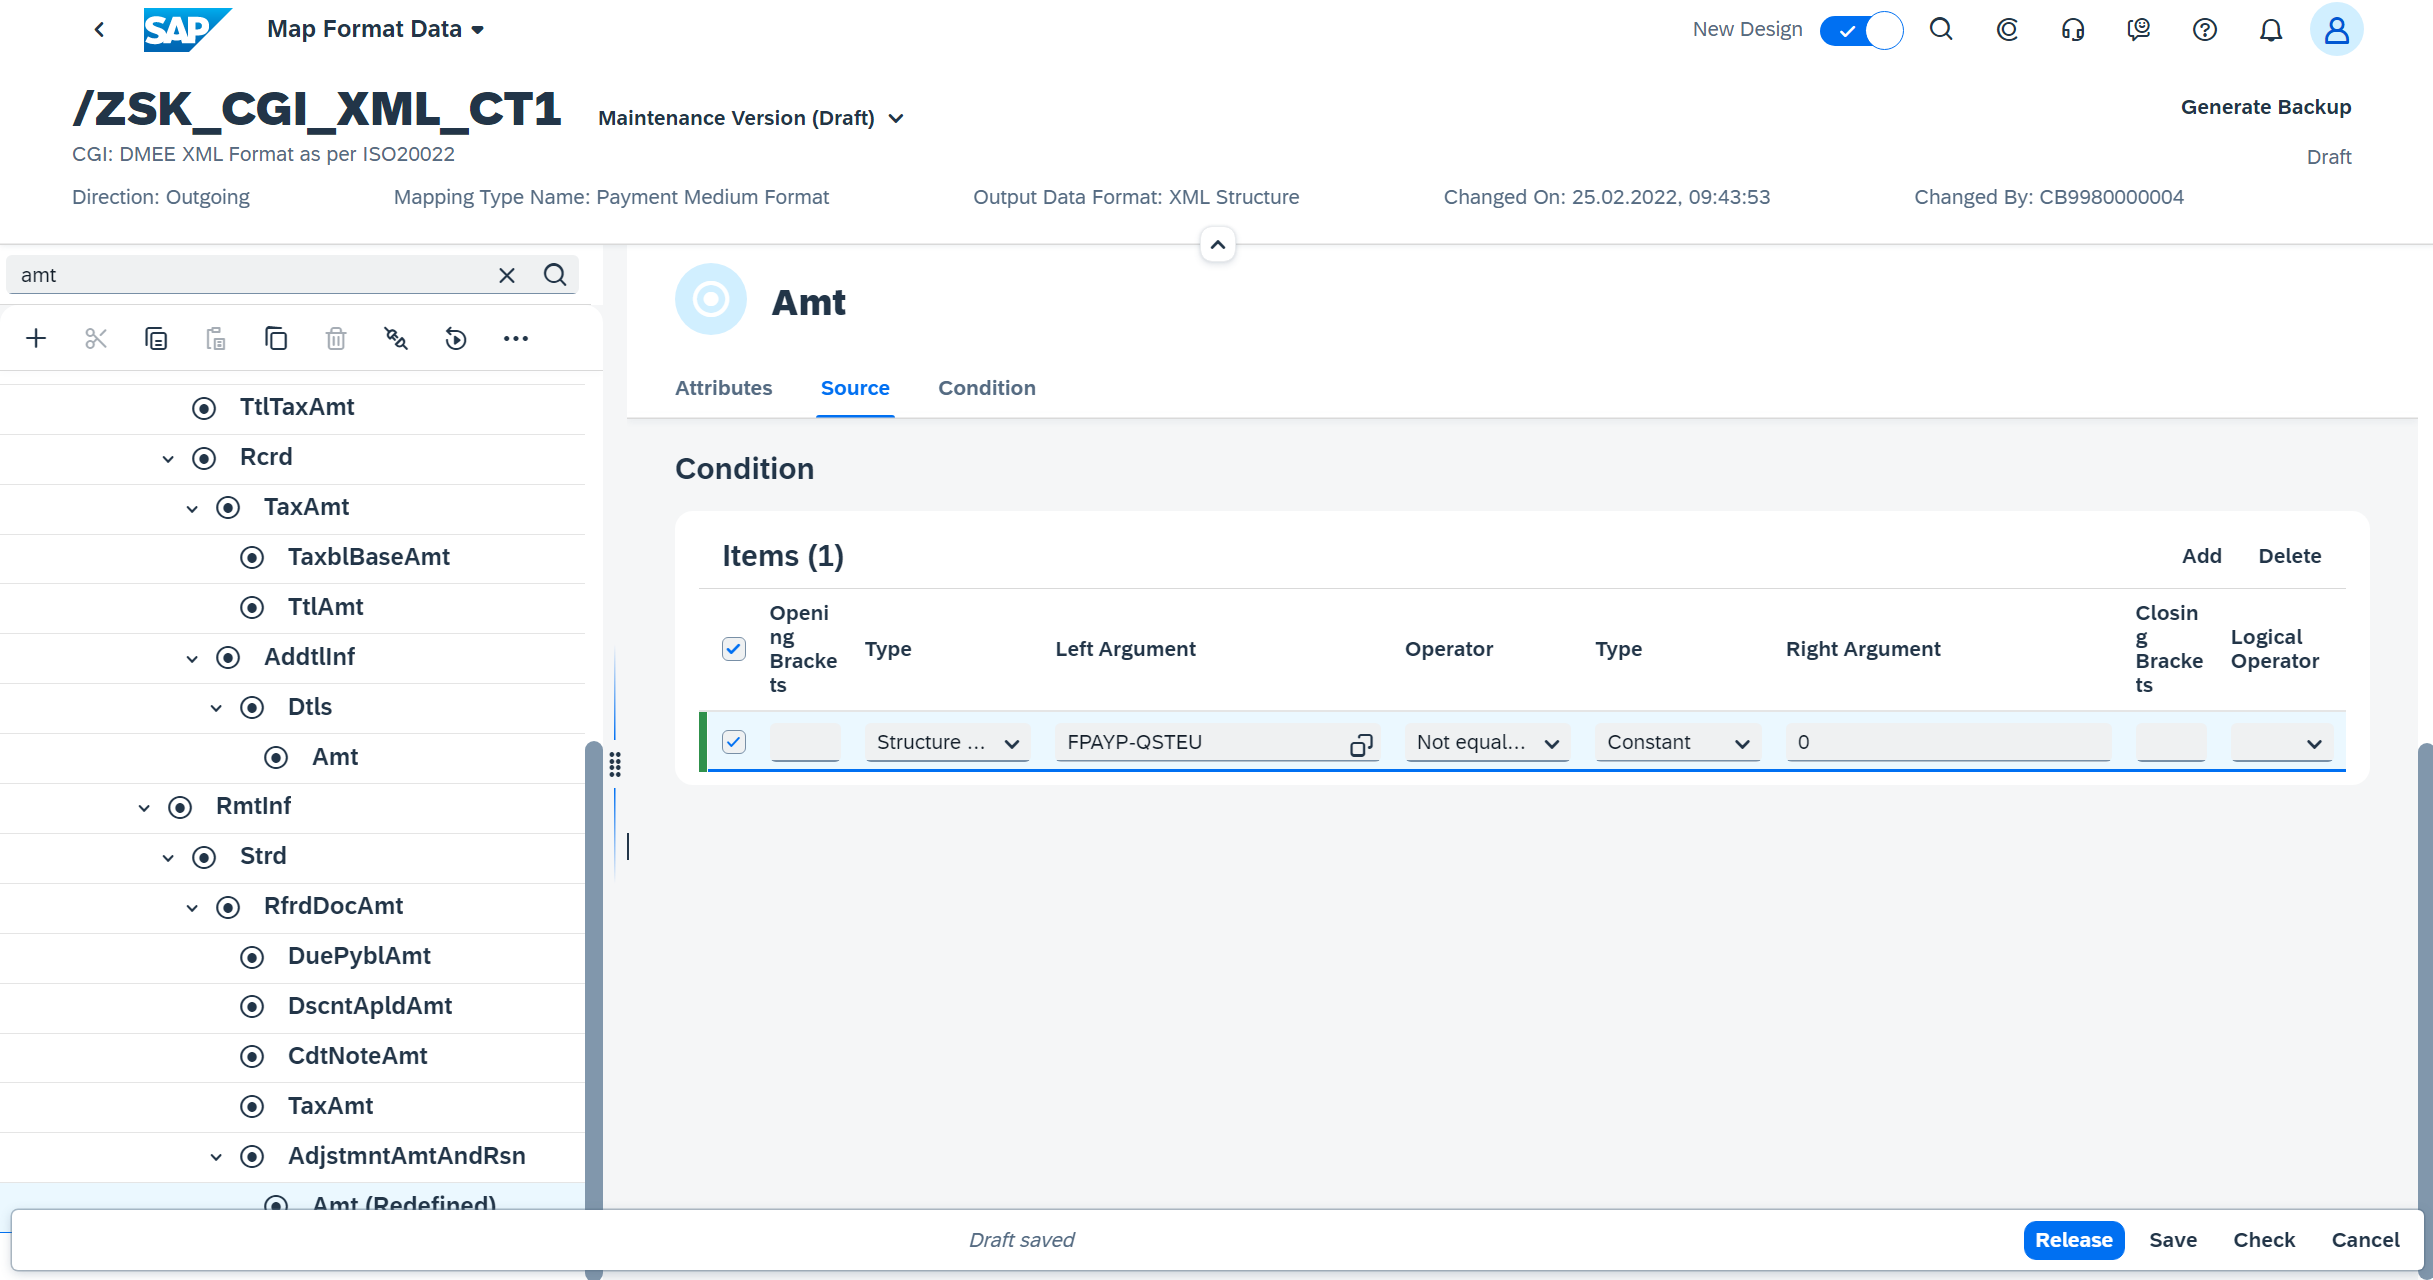Viewport: 2433px width, 1280px height.
Task: Clear the amt search text
Action: pyautogui.click(x=507, y=275)
